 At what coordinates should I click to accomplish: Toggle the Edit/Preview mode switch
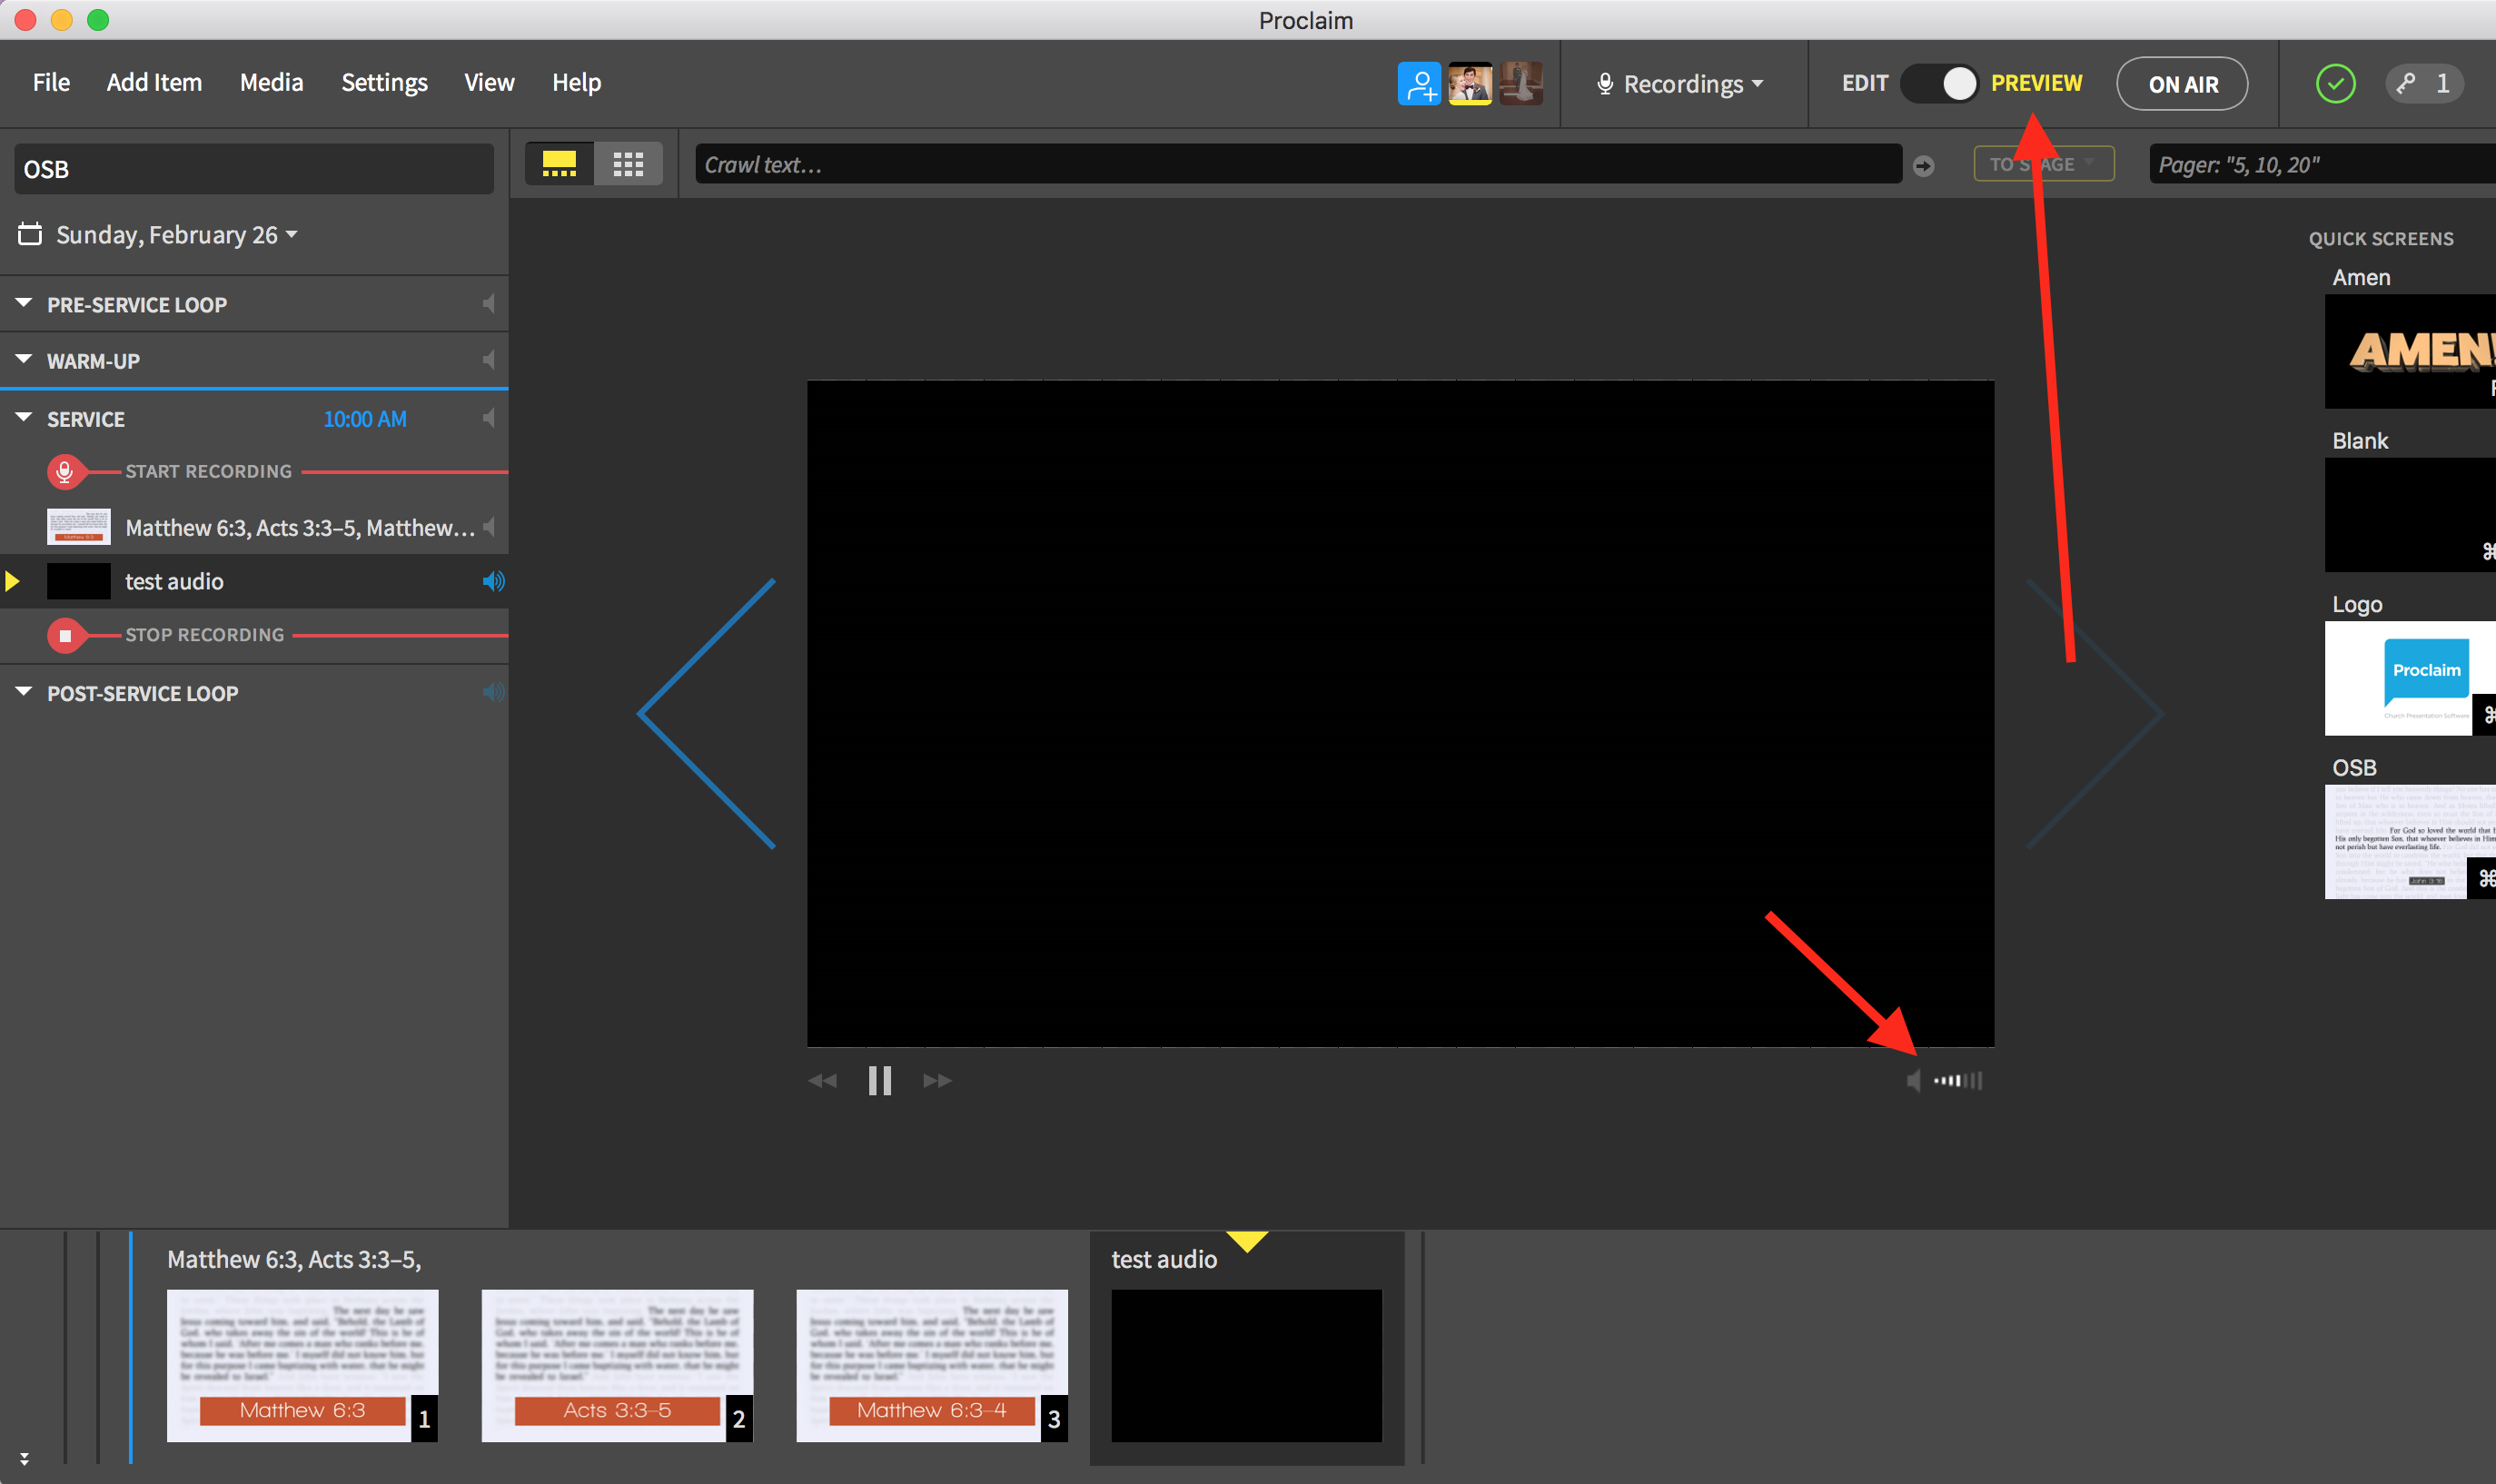click(x=1939, y=84)
